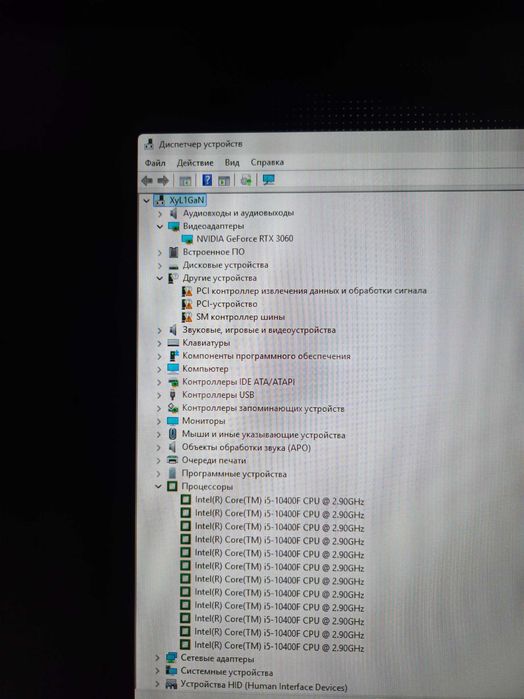The height and width of the screenshot is (699, 524).
Task: Click the warning icon beside SM контроллер шины
Action: point(187,317)
